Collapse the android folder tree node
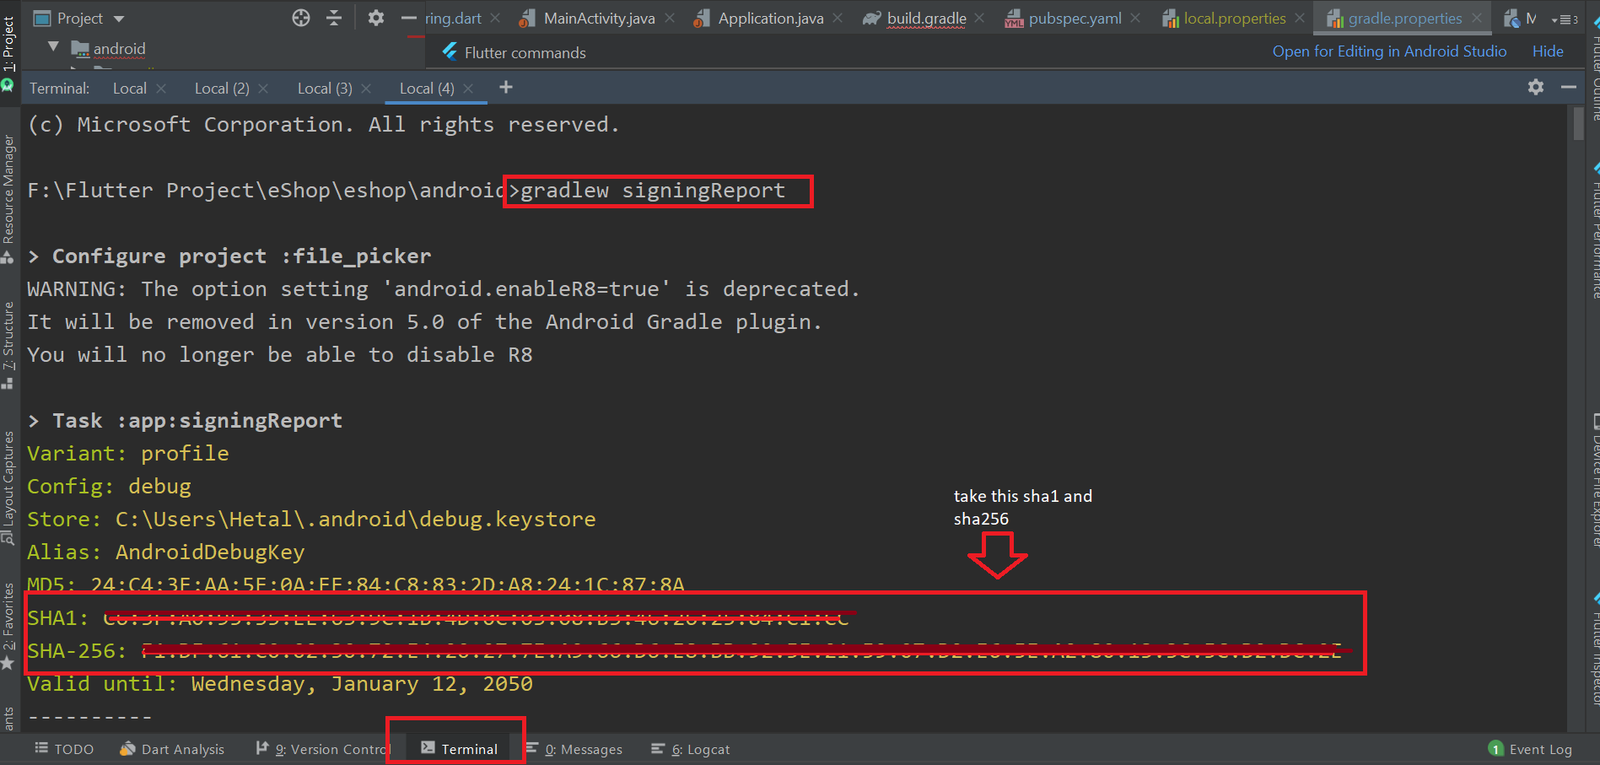Screen dimensions: 1600x765 click(x=54, y=48)
